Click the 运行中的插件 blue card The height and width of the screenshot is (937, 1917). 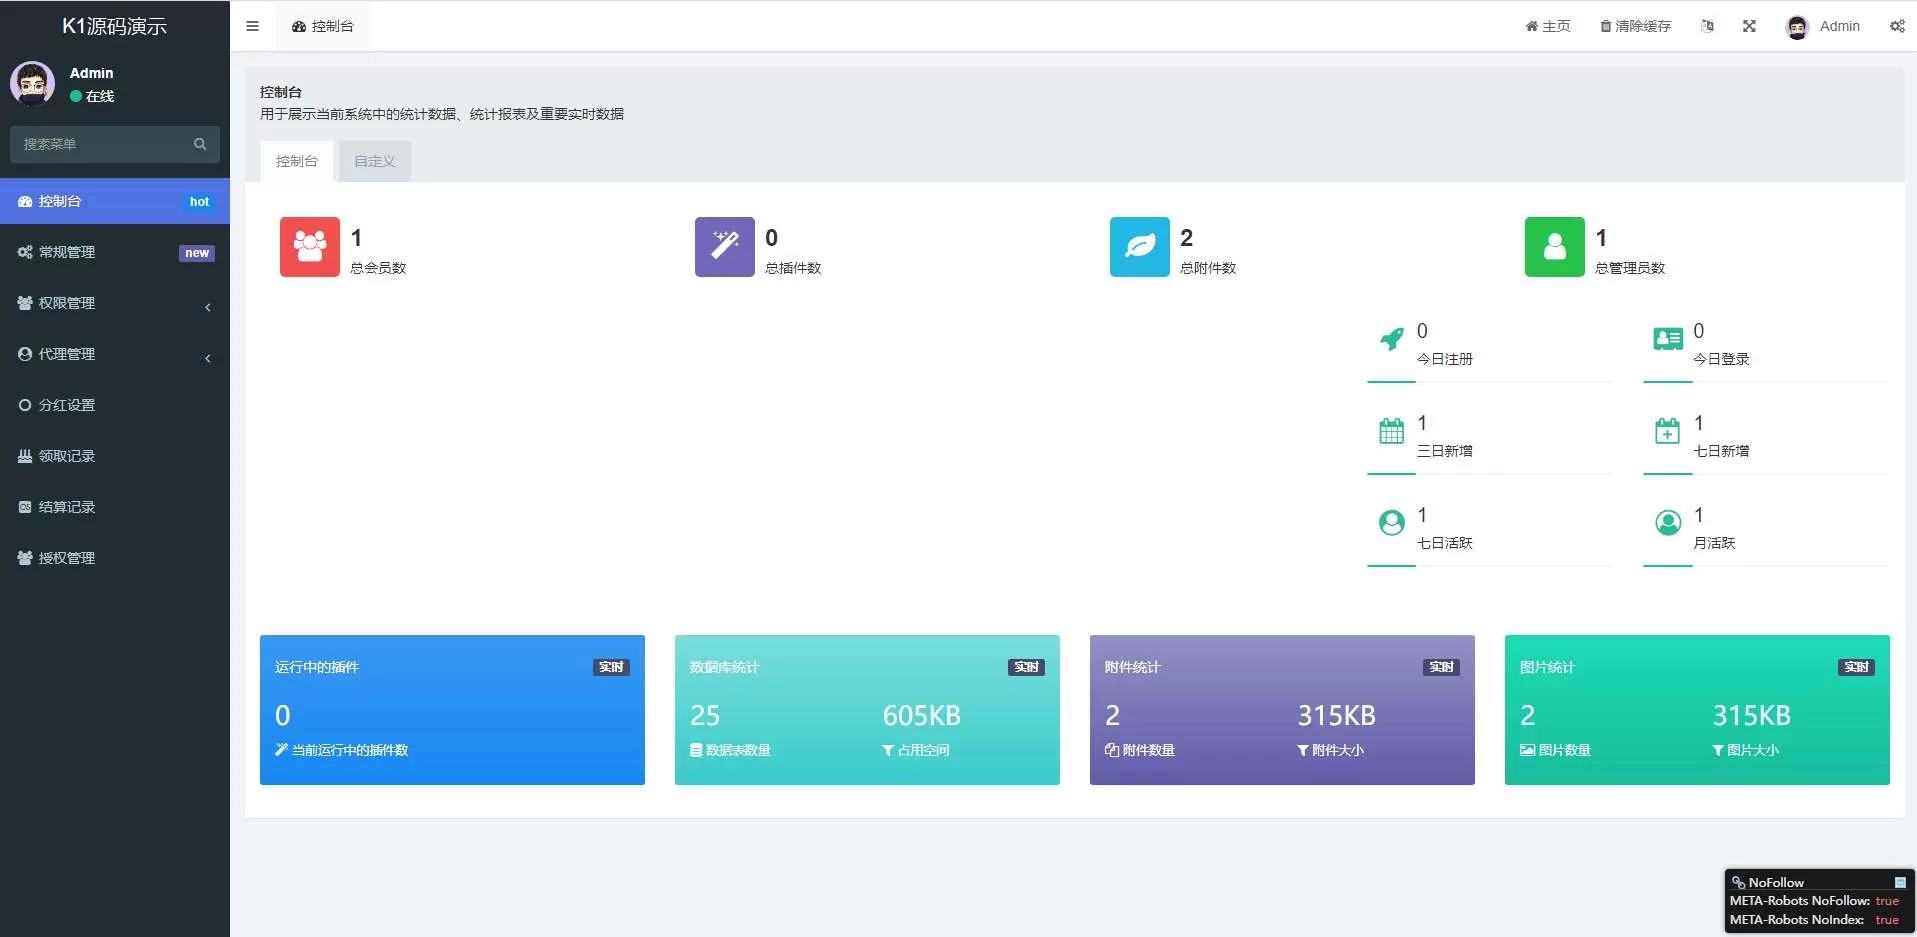pyautogui.click(x=452, y=710)
